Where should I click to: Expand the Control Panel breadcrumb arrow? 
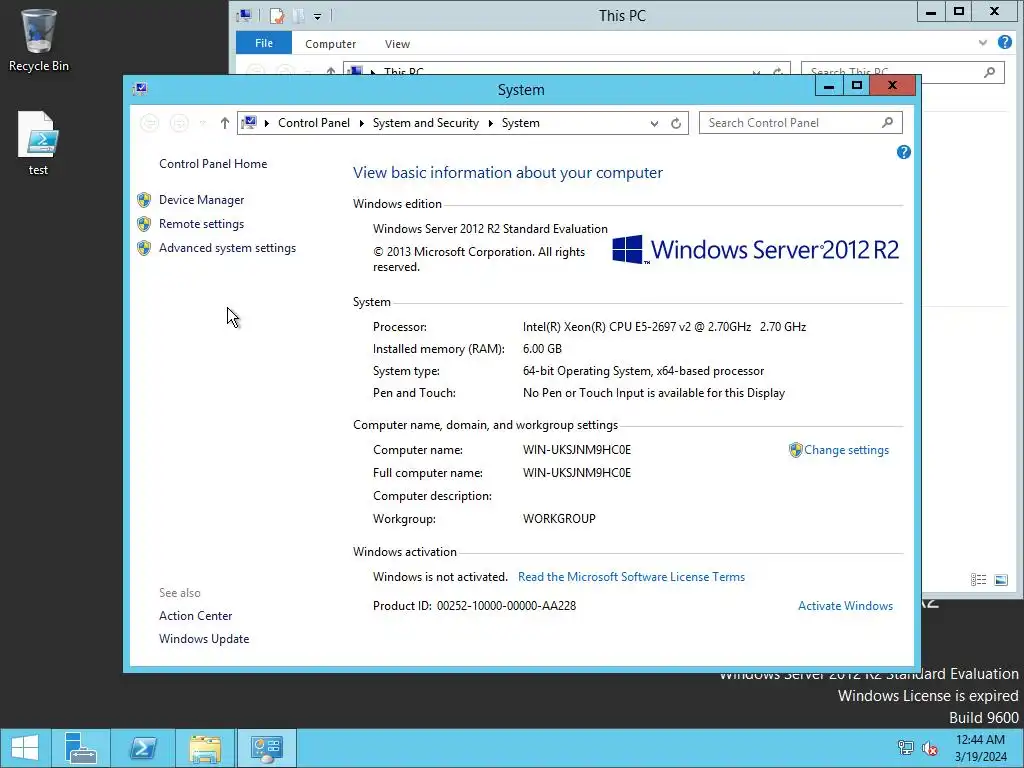(362, 123)
